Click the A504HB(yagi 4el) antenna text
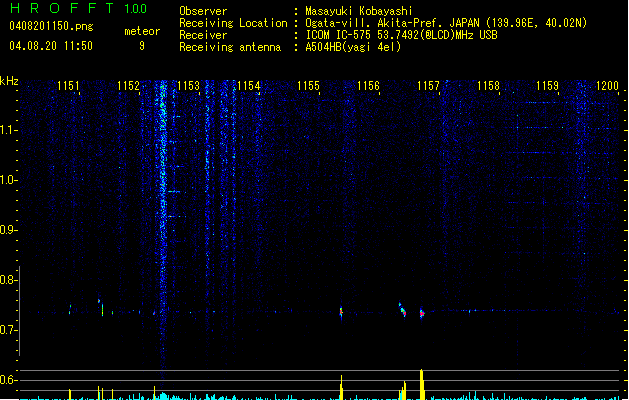Screen dimensions: 629x400 coord(353,47)
